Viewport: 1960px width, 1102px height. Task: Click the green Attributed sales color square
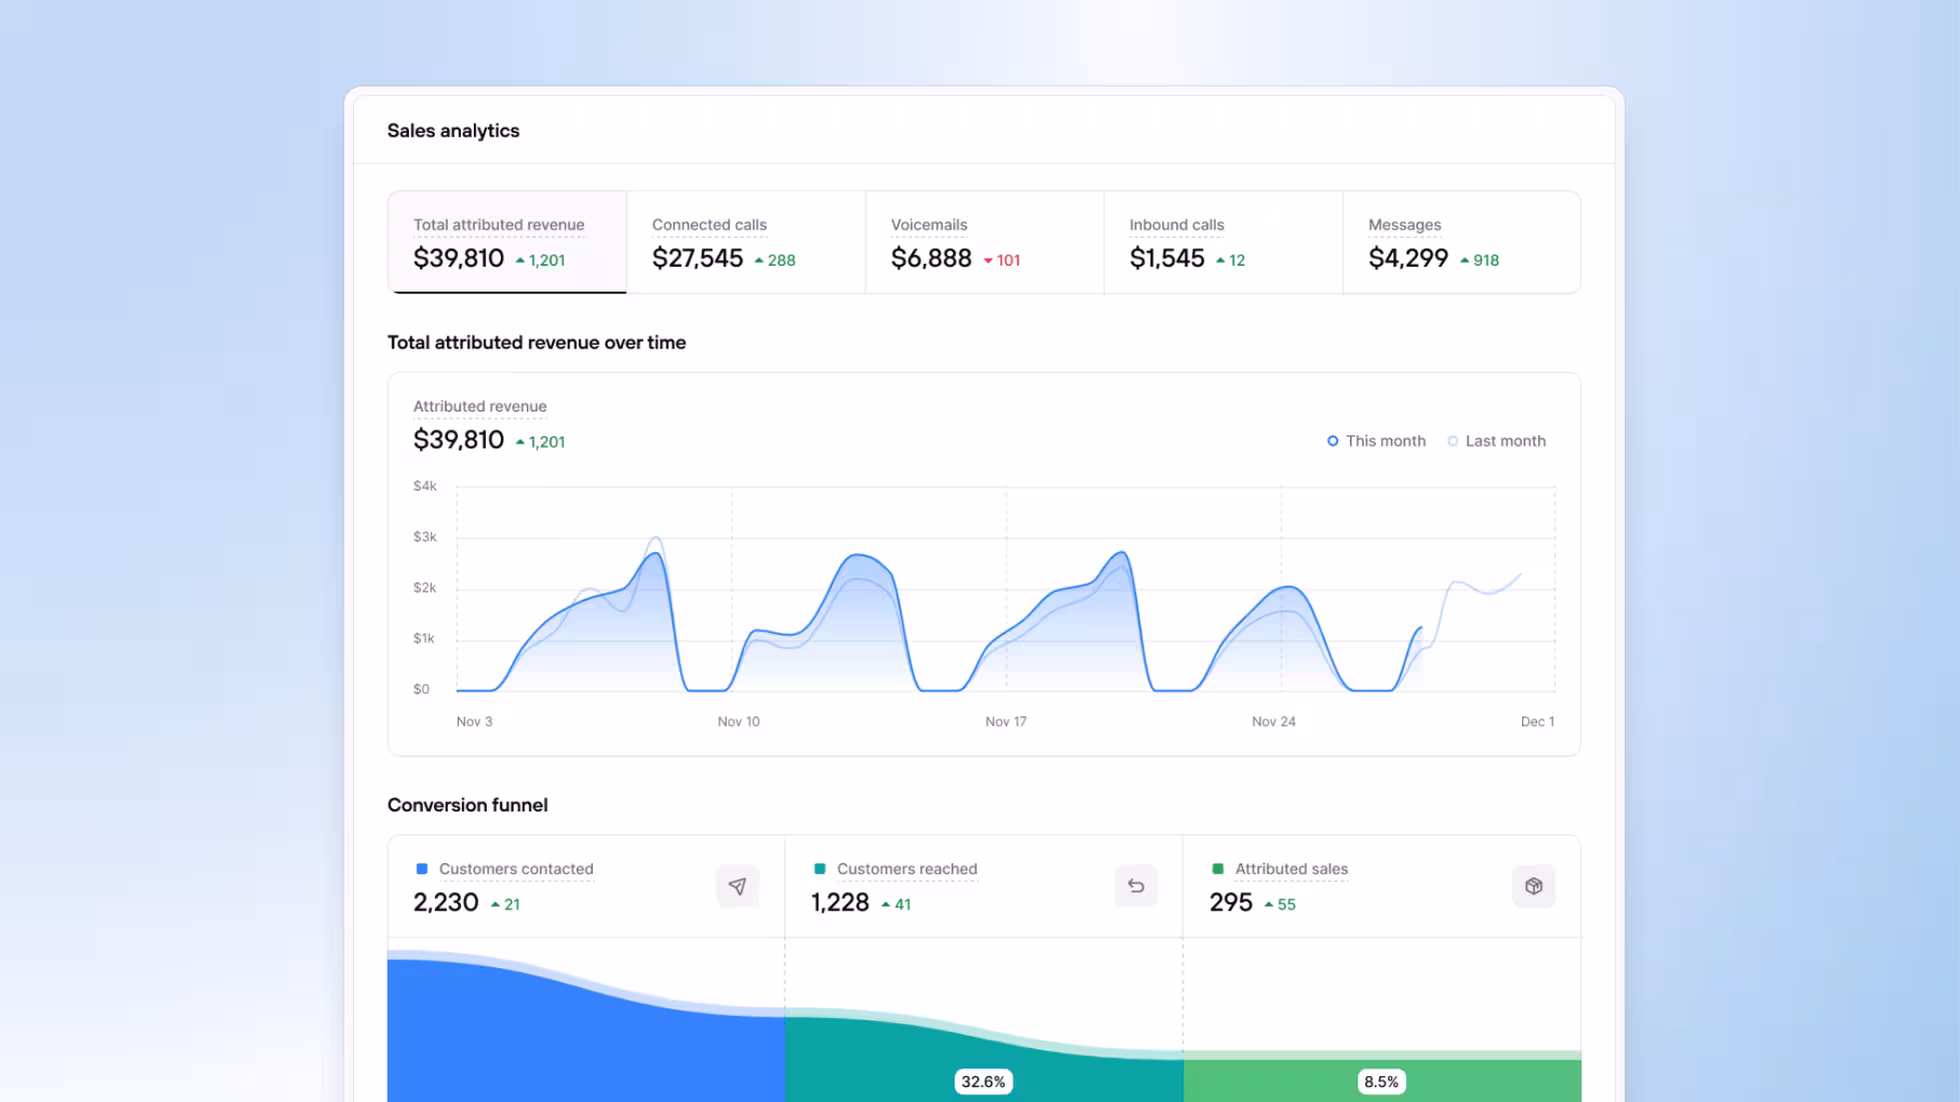1218,869
